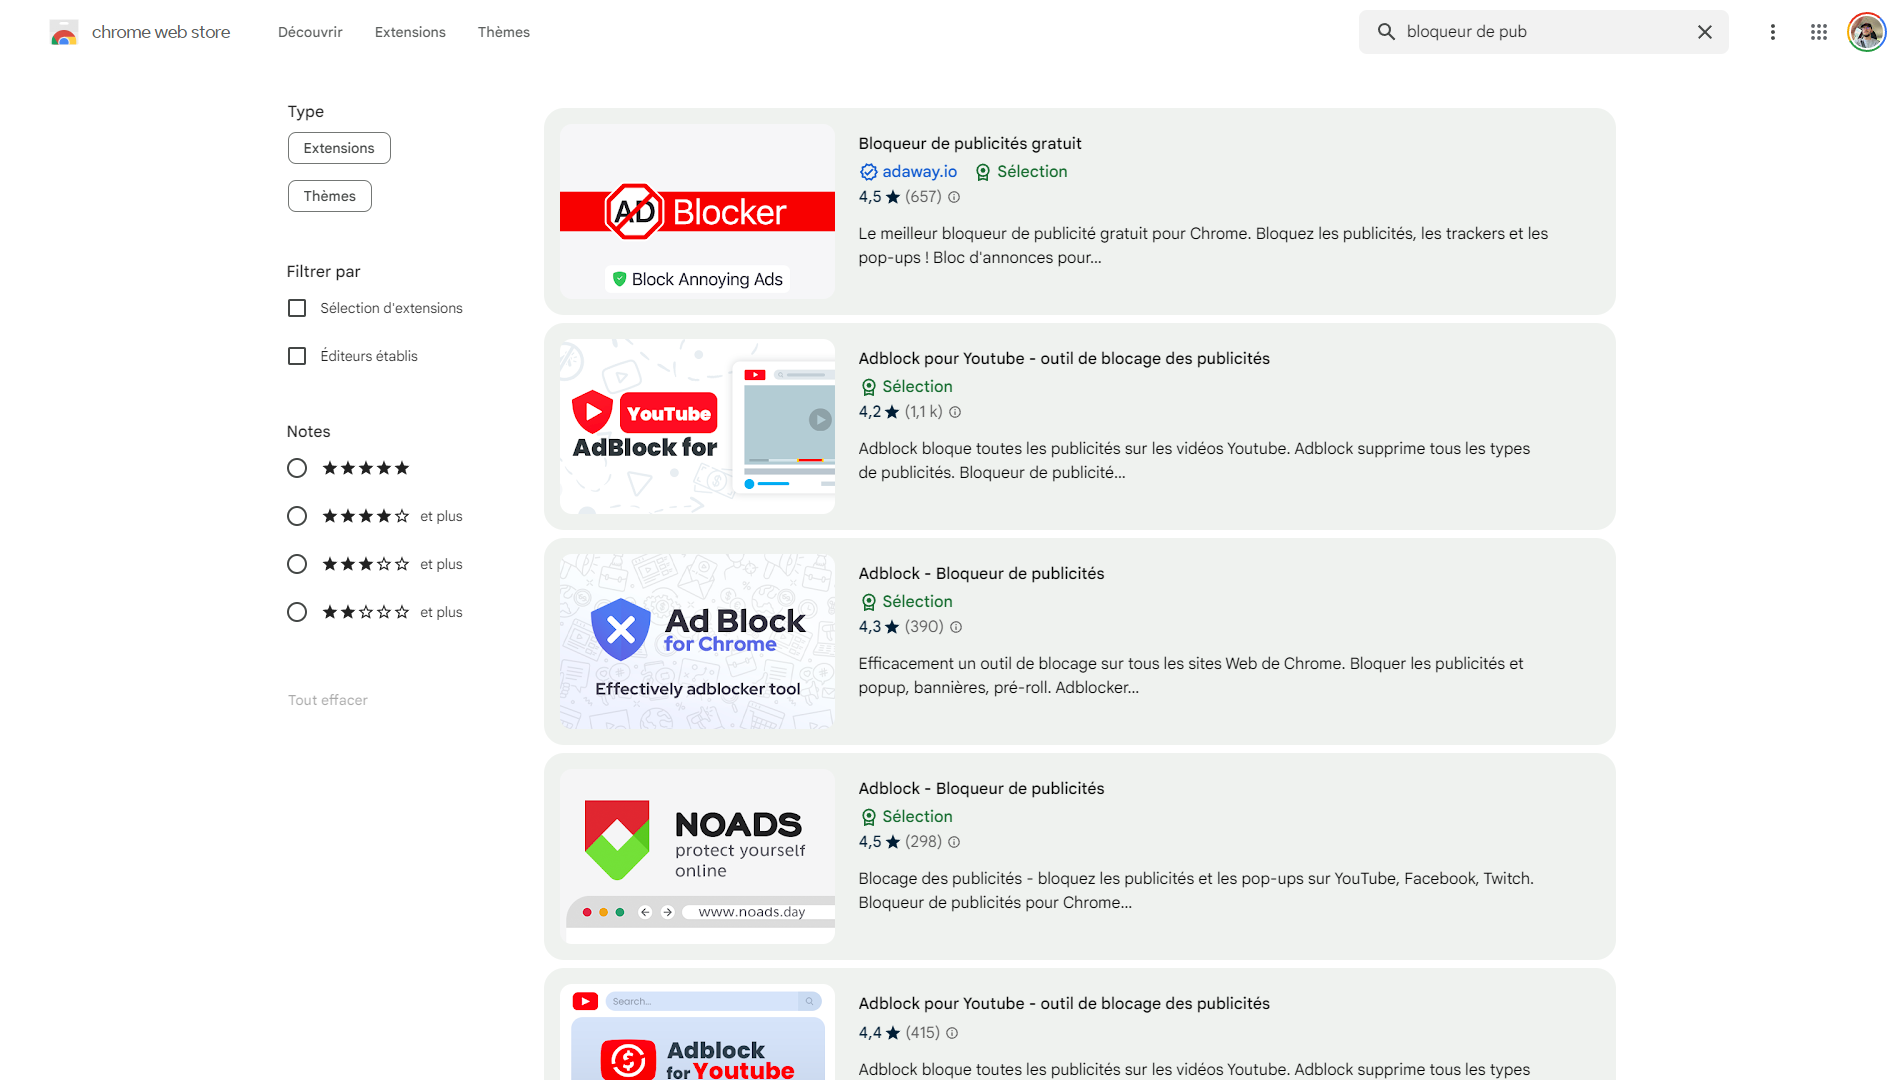Open the three-dot options menu

[x=1772, y=32]
